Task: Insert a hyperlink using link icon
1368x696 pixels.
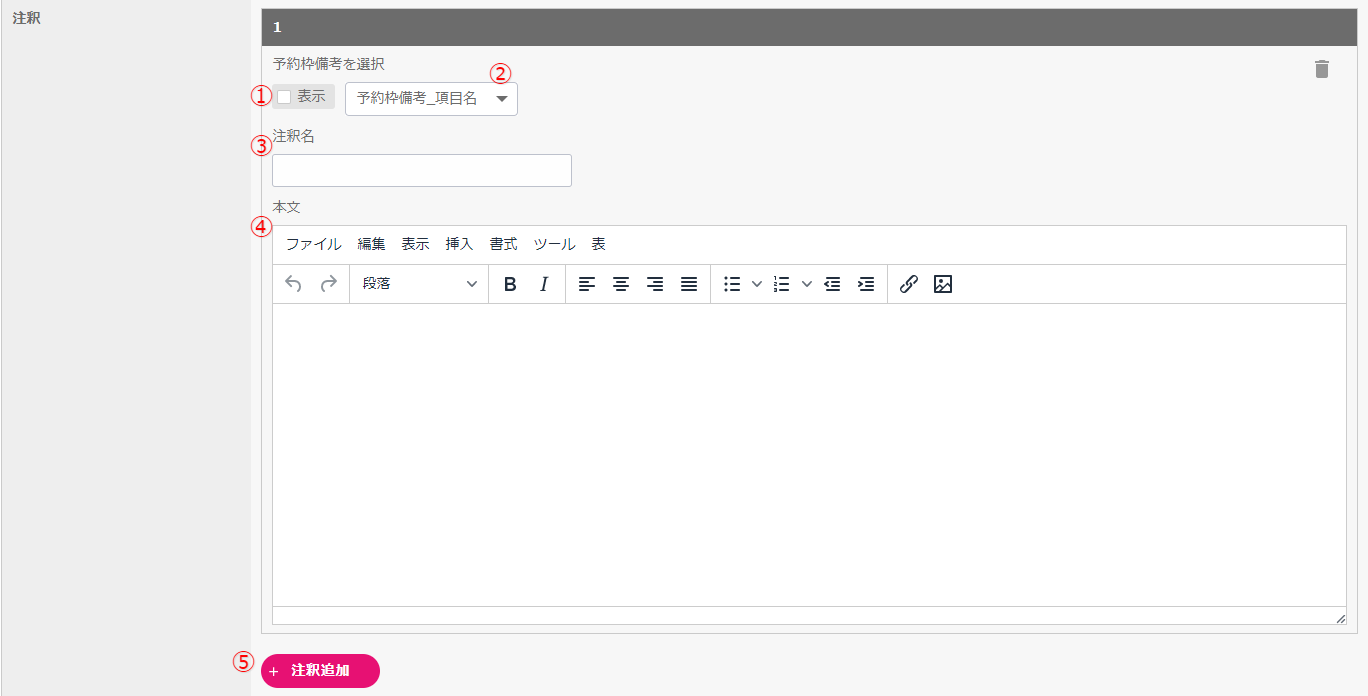Action: point(908,284)
